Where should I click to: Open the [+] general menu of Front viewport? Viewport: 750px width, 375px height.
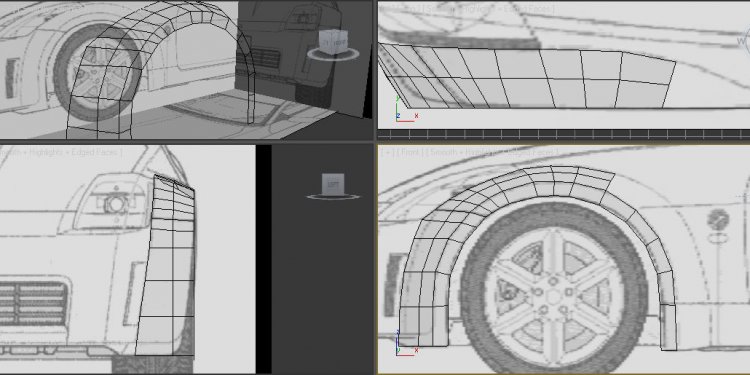point(386,153)
